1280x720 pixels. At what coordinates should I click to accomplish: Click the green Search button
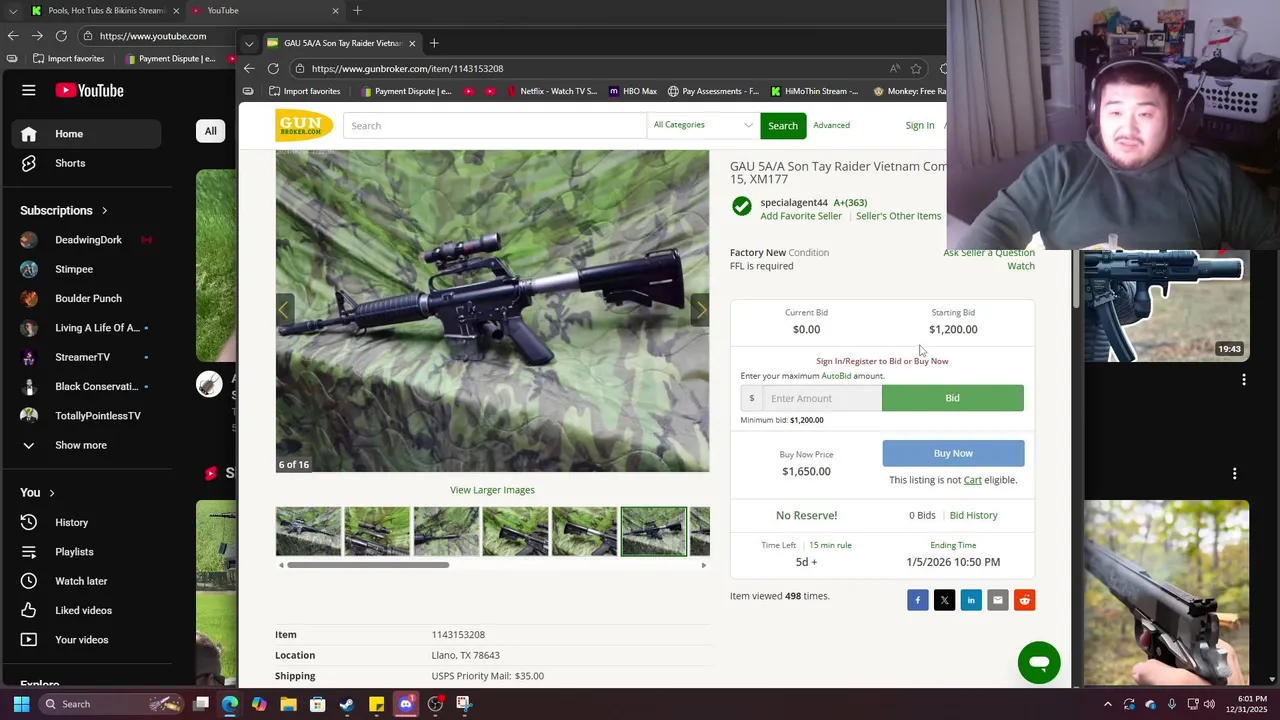pyautogui.click(x=783, y=126)
